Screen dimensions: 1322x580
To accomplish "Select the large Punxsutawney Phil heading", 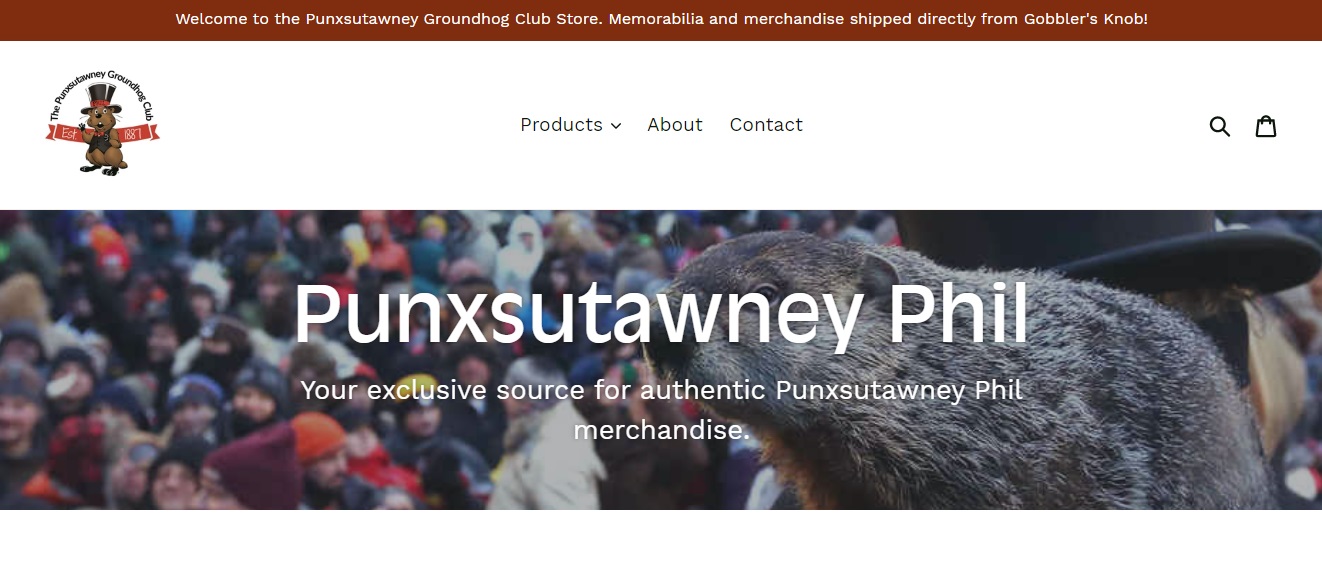I will [661, 314].
